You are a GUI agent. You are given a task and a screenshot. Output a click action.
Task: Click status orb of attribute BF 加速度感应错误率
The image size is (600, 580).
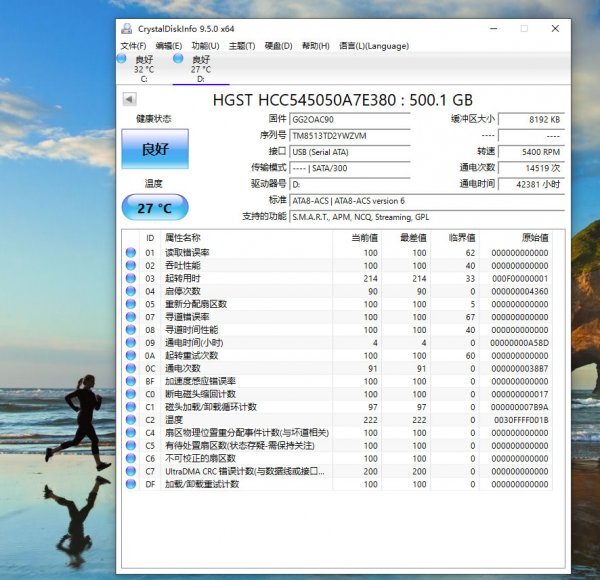pos(131,381)
